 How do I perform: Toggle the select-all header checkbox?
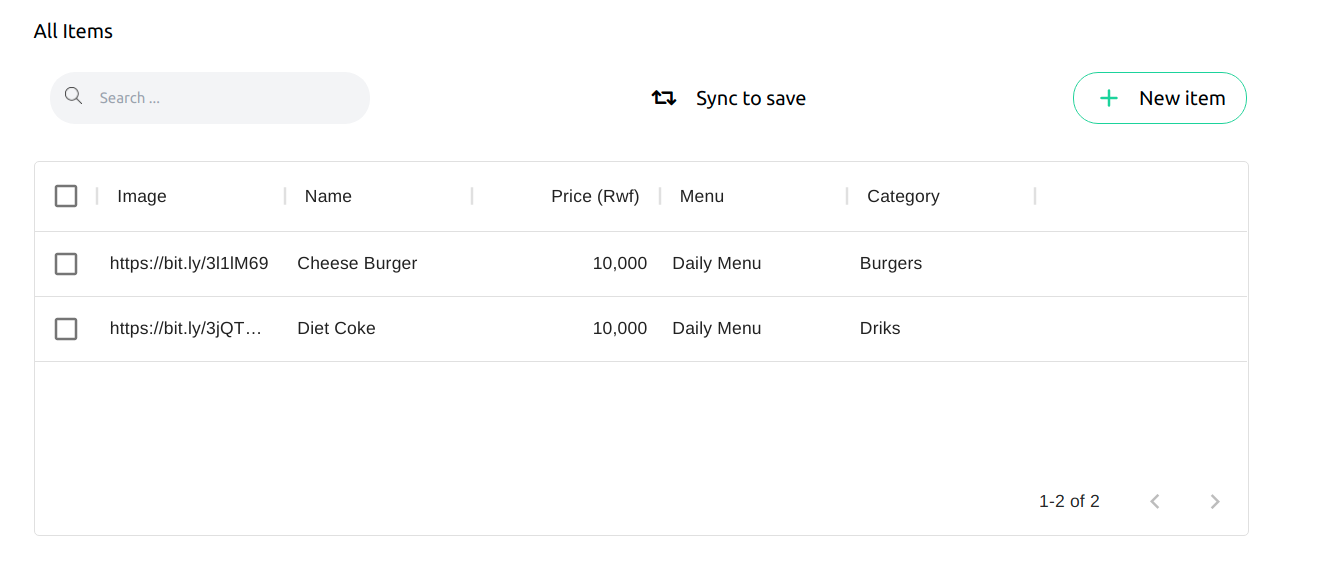click(66, 196)
